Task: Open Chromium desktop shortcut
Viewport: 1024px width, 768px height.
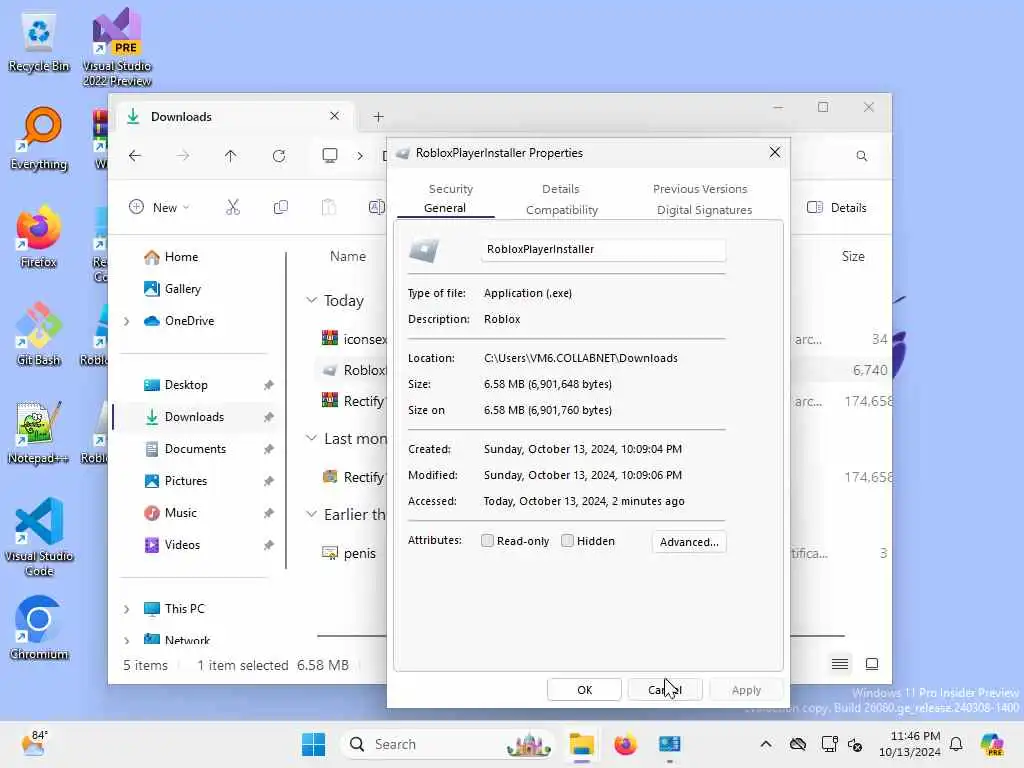Action: pyautogui.click(x=39, y=628)
